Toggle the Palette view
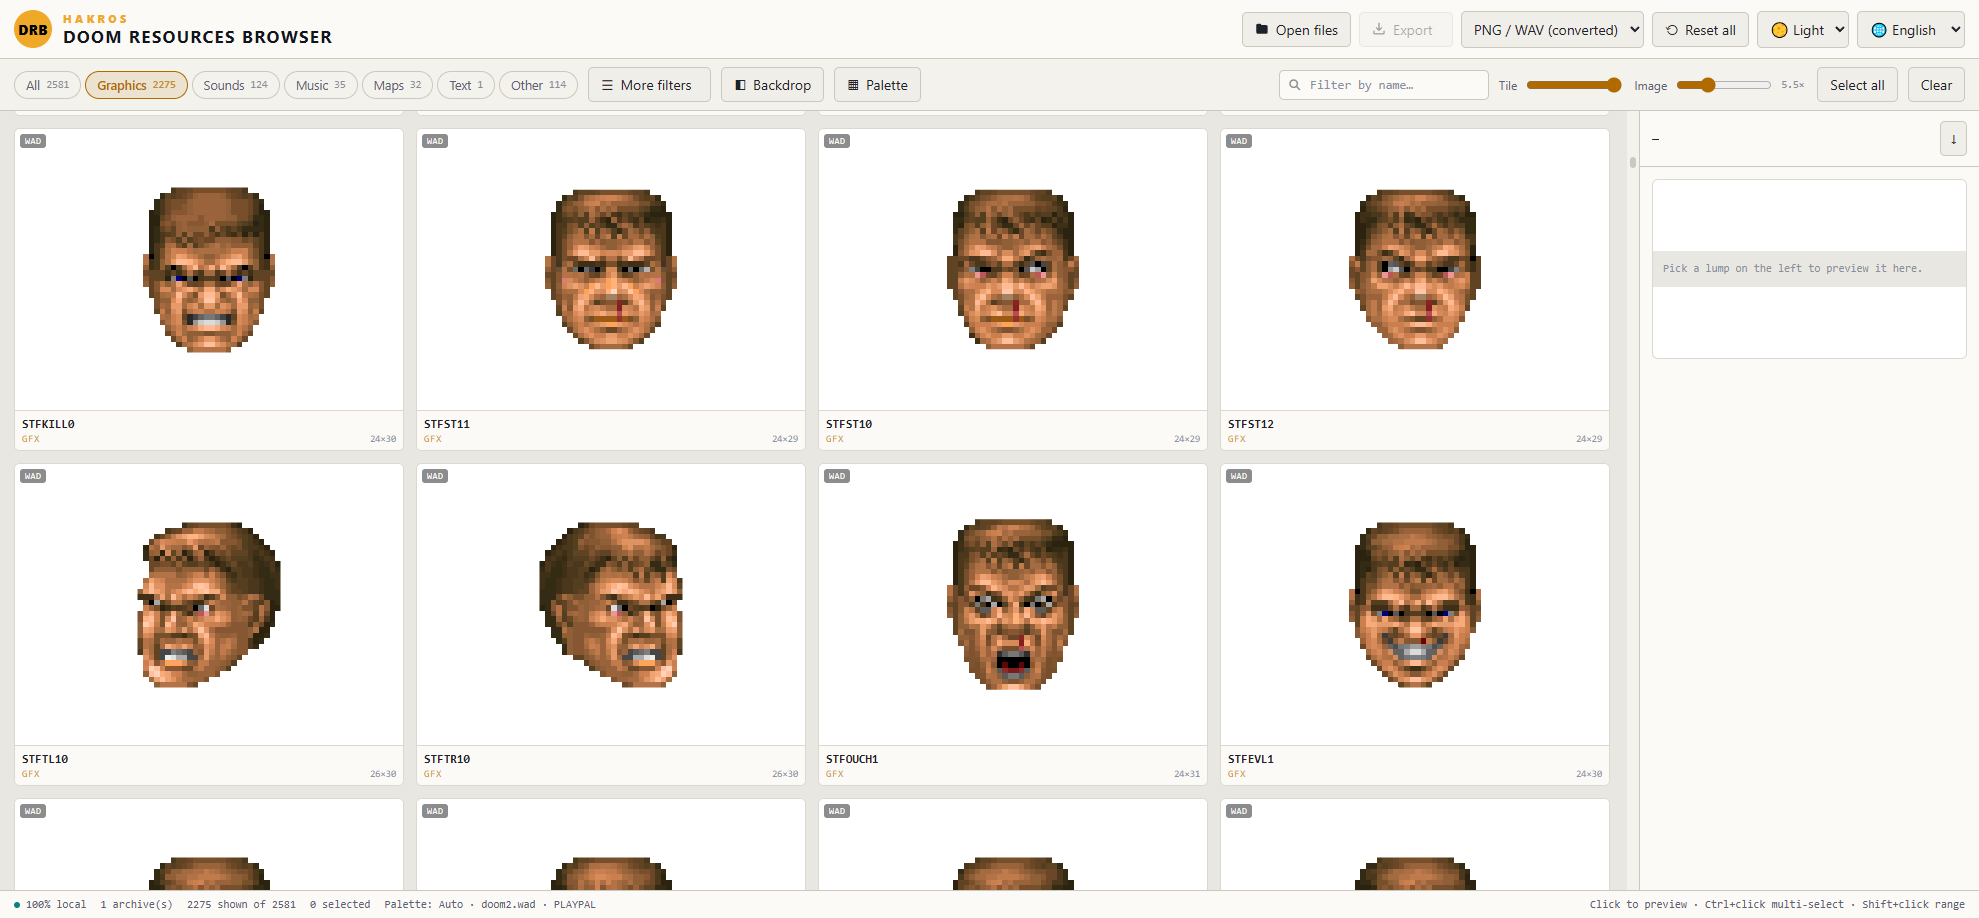Viewport: 1979px width, 918px height. coord(877,85)
